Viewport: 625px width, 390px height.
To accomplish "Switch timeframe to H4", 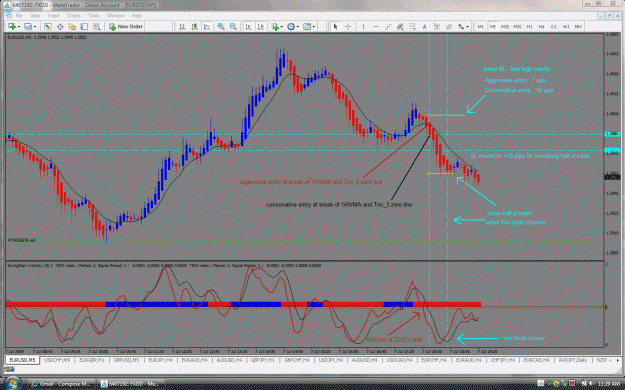I will click(x=542, y=27).
